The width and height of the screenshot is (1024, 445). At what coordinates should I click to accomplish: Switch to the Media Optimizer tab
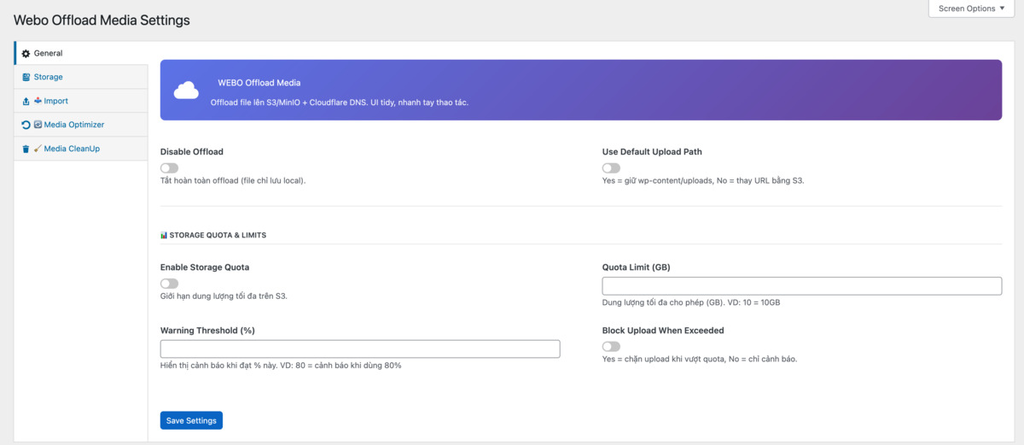click(74, 125)
